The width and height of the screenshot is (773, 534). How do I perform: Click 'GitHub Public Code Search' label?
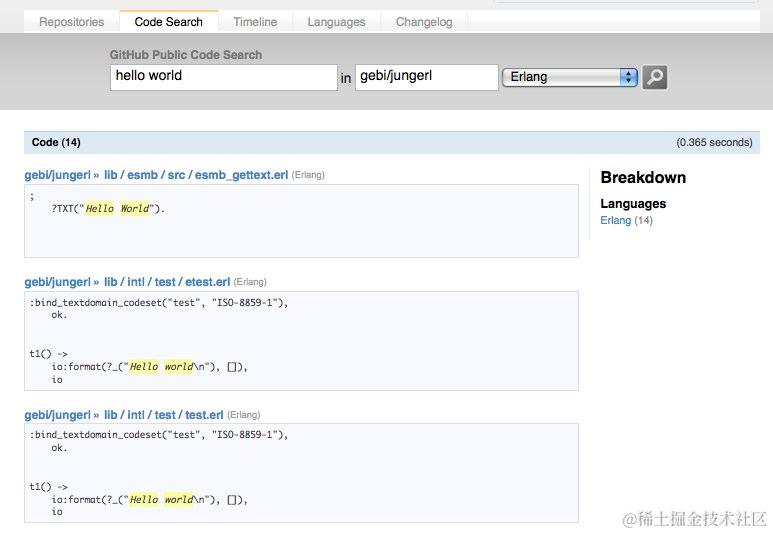pos(186,55)
